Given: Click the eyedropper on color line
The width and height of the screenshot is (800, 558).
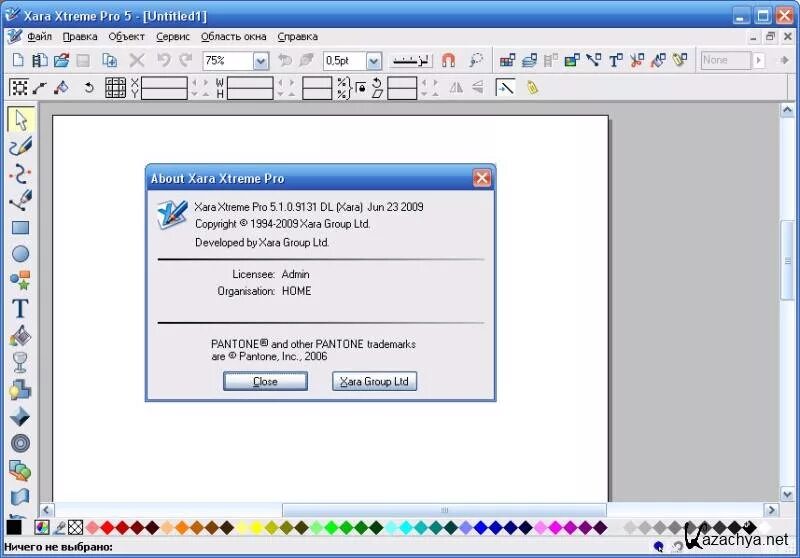Looking at the screenshot, I should pyautogui.click(x=59, y=527).
